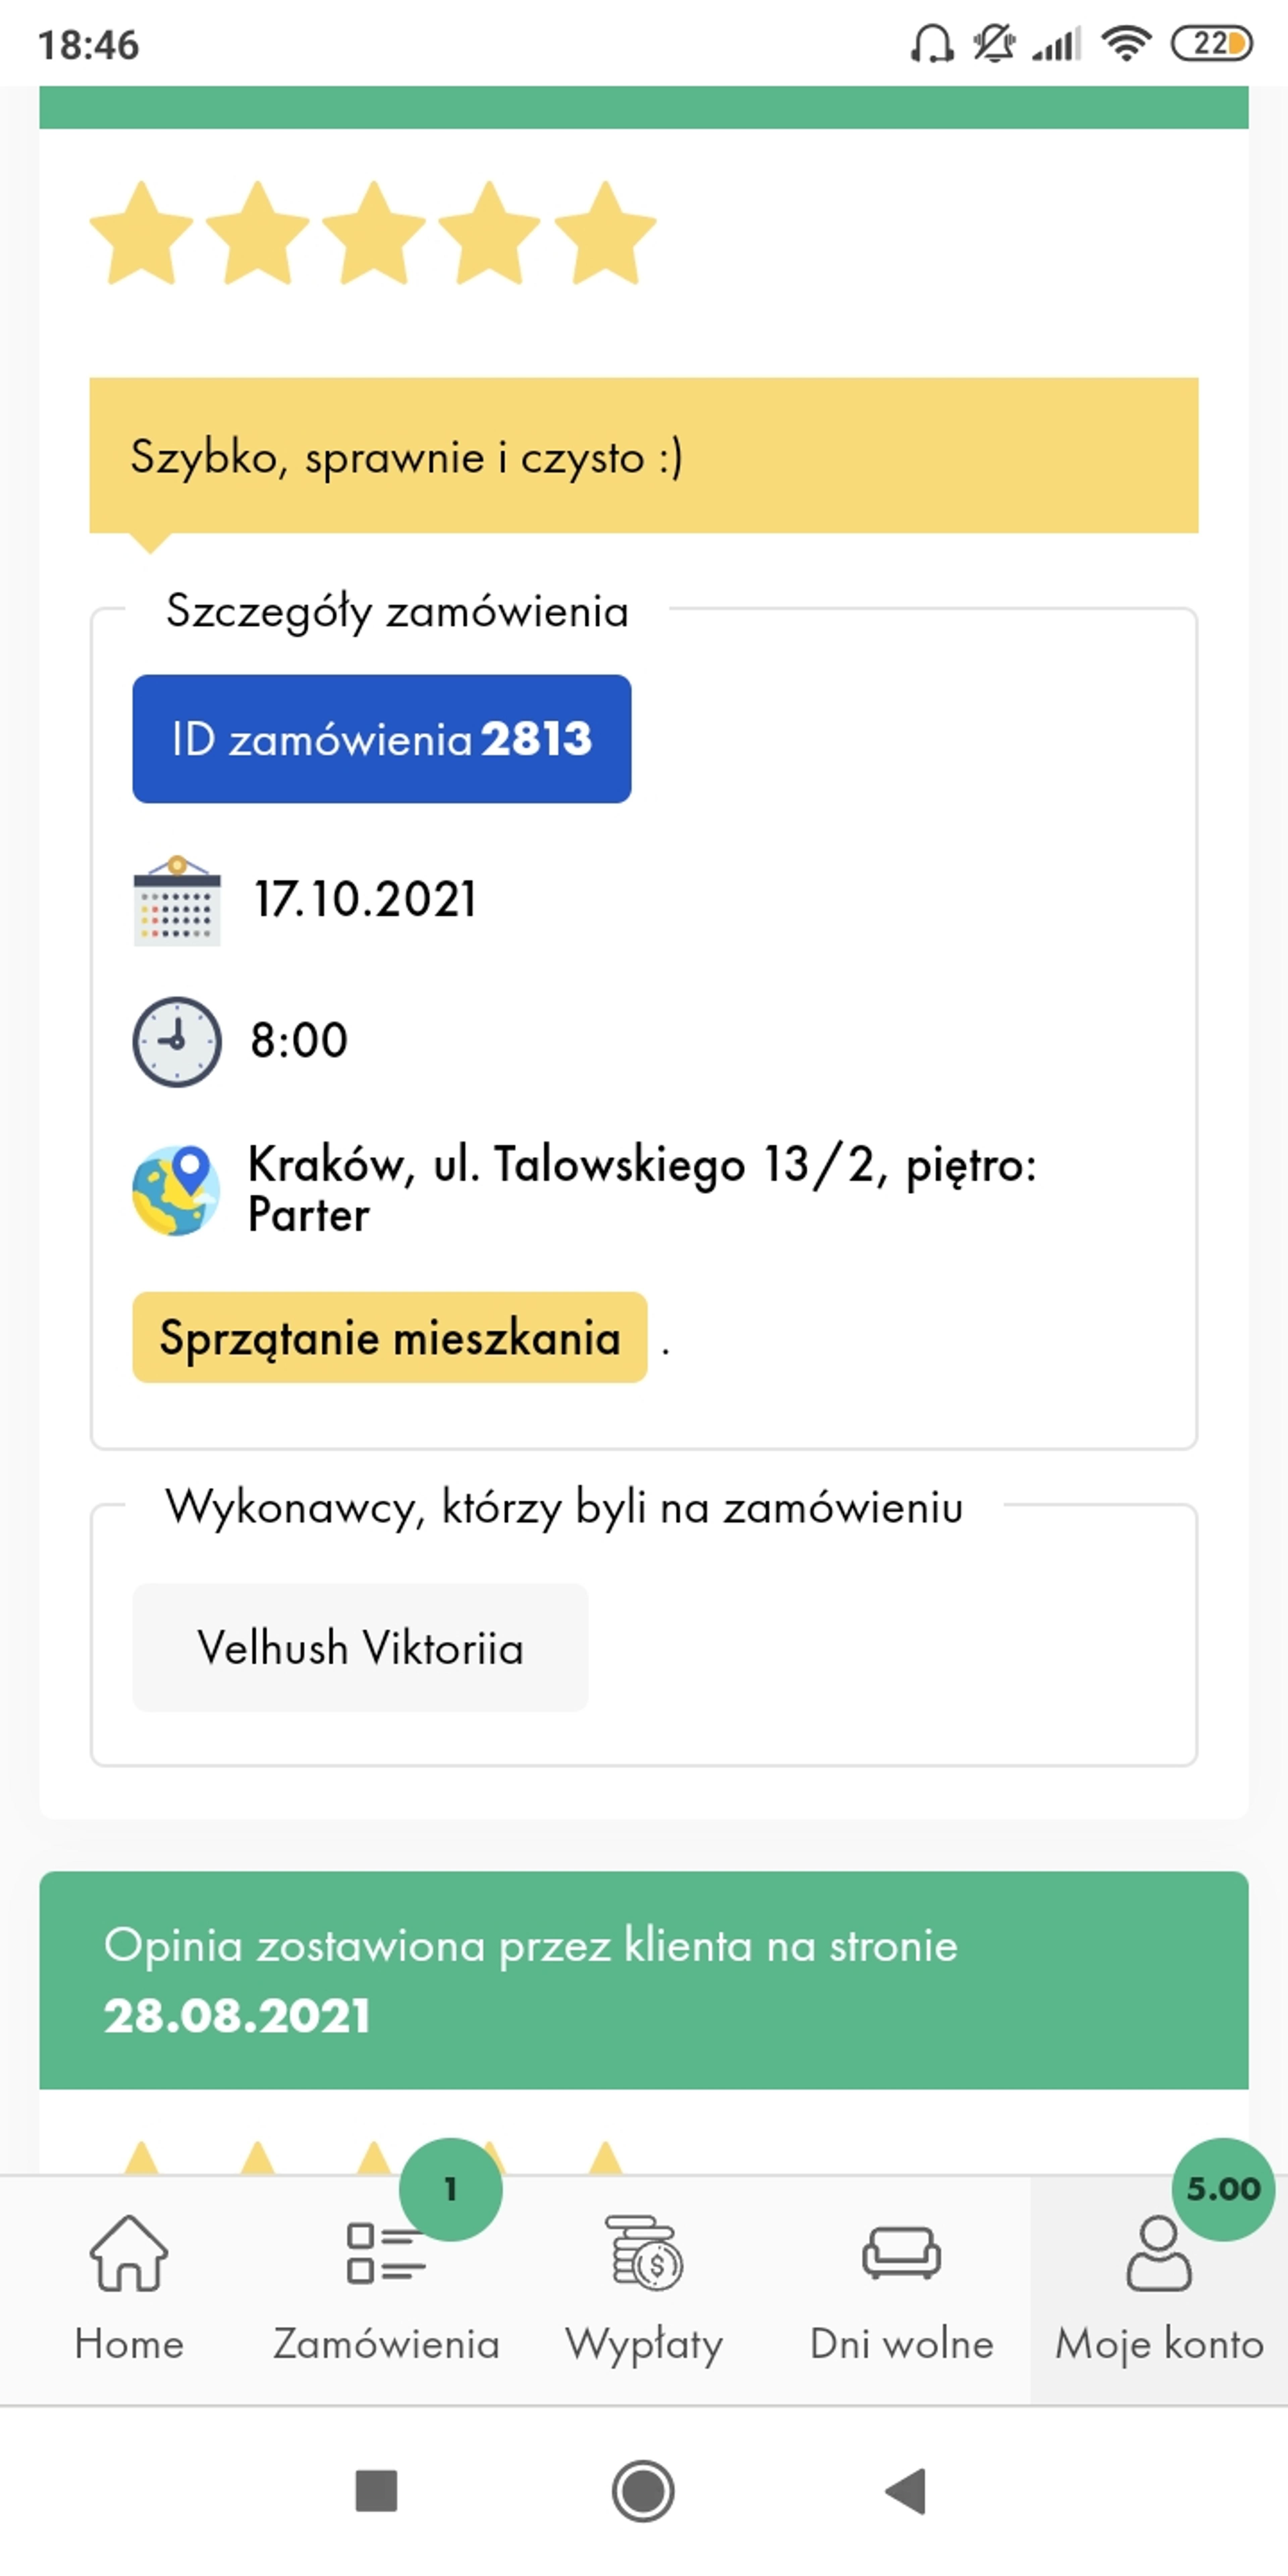Image resolution: width=1288 pixels, height=2576 pixels.
Task: Tap the clock icon beside 8:00
Action: (x=177, y=1041)
